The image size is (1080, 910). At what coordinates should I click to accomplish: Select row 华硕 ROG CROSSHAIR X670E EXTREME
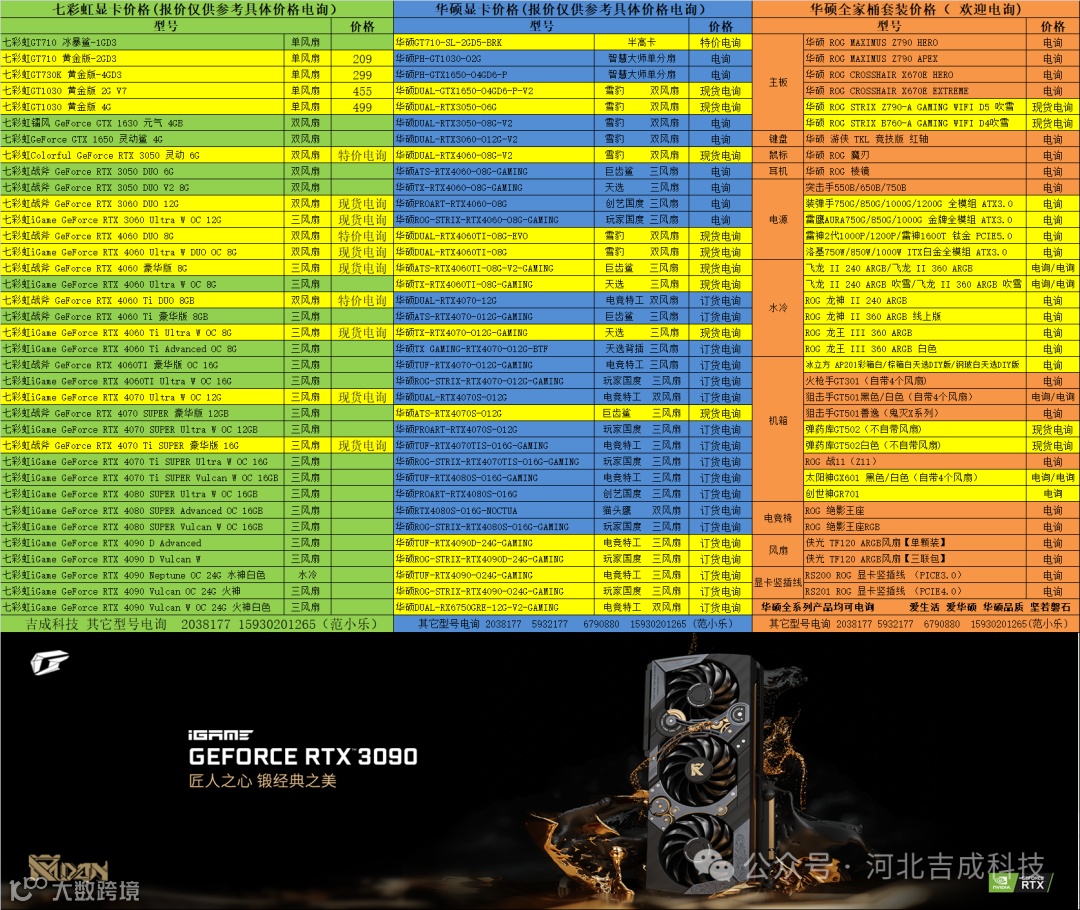point(942,91)
